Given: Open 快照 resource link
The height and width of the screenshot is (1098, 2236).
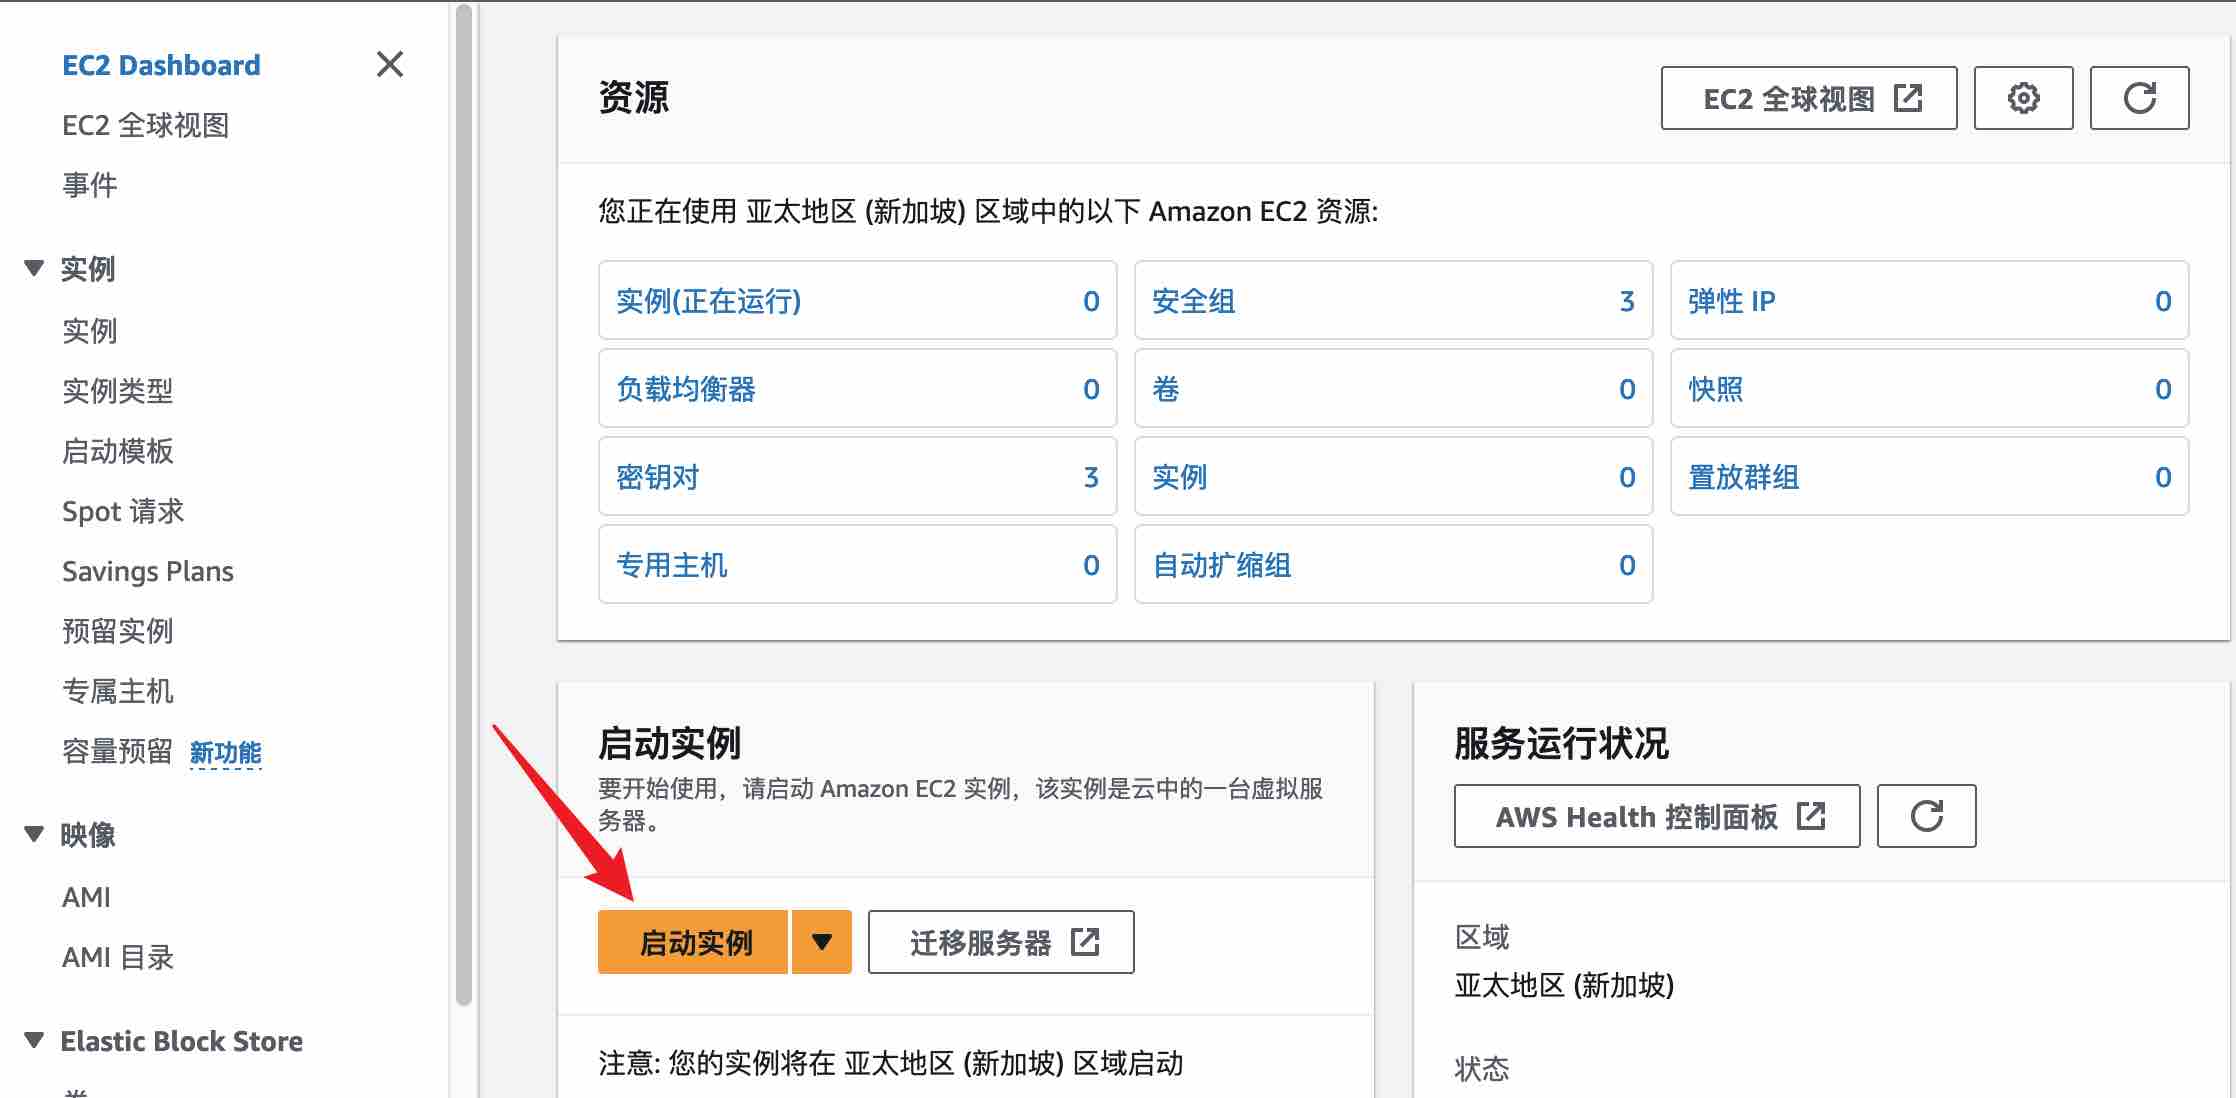Looking at the screenshot, I should pos(1716,389).
